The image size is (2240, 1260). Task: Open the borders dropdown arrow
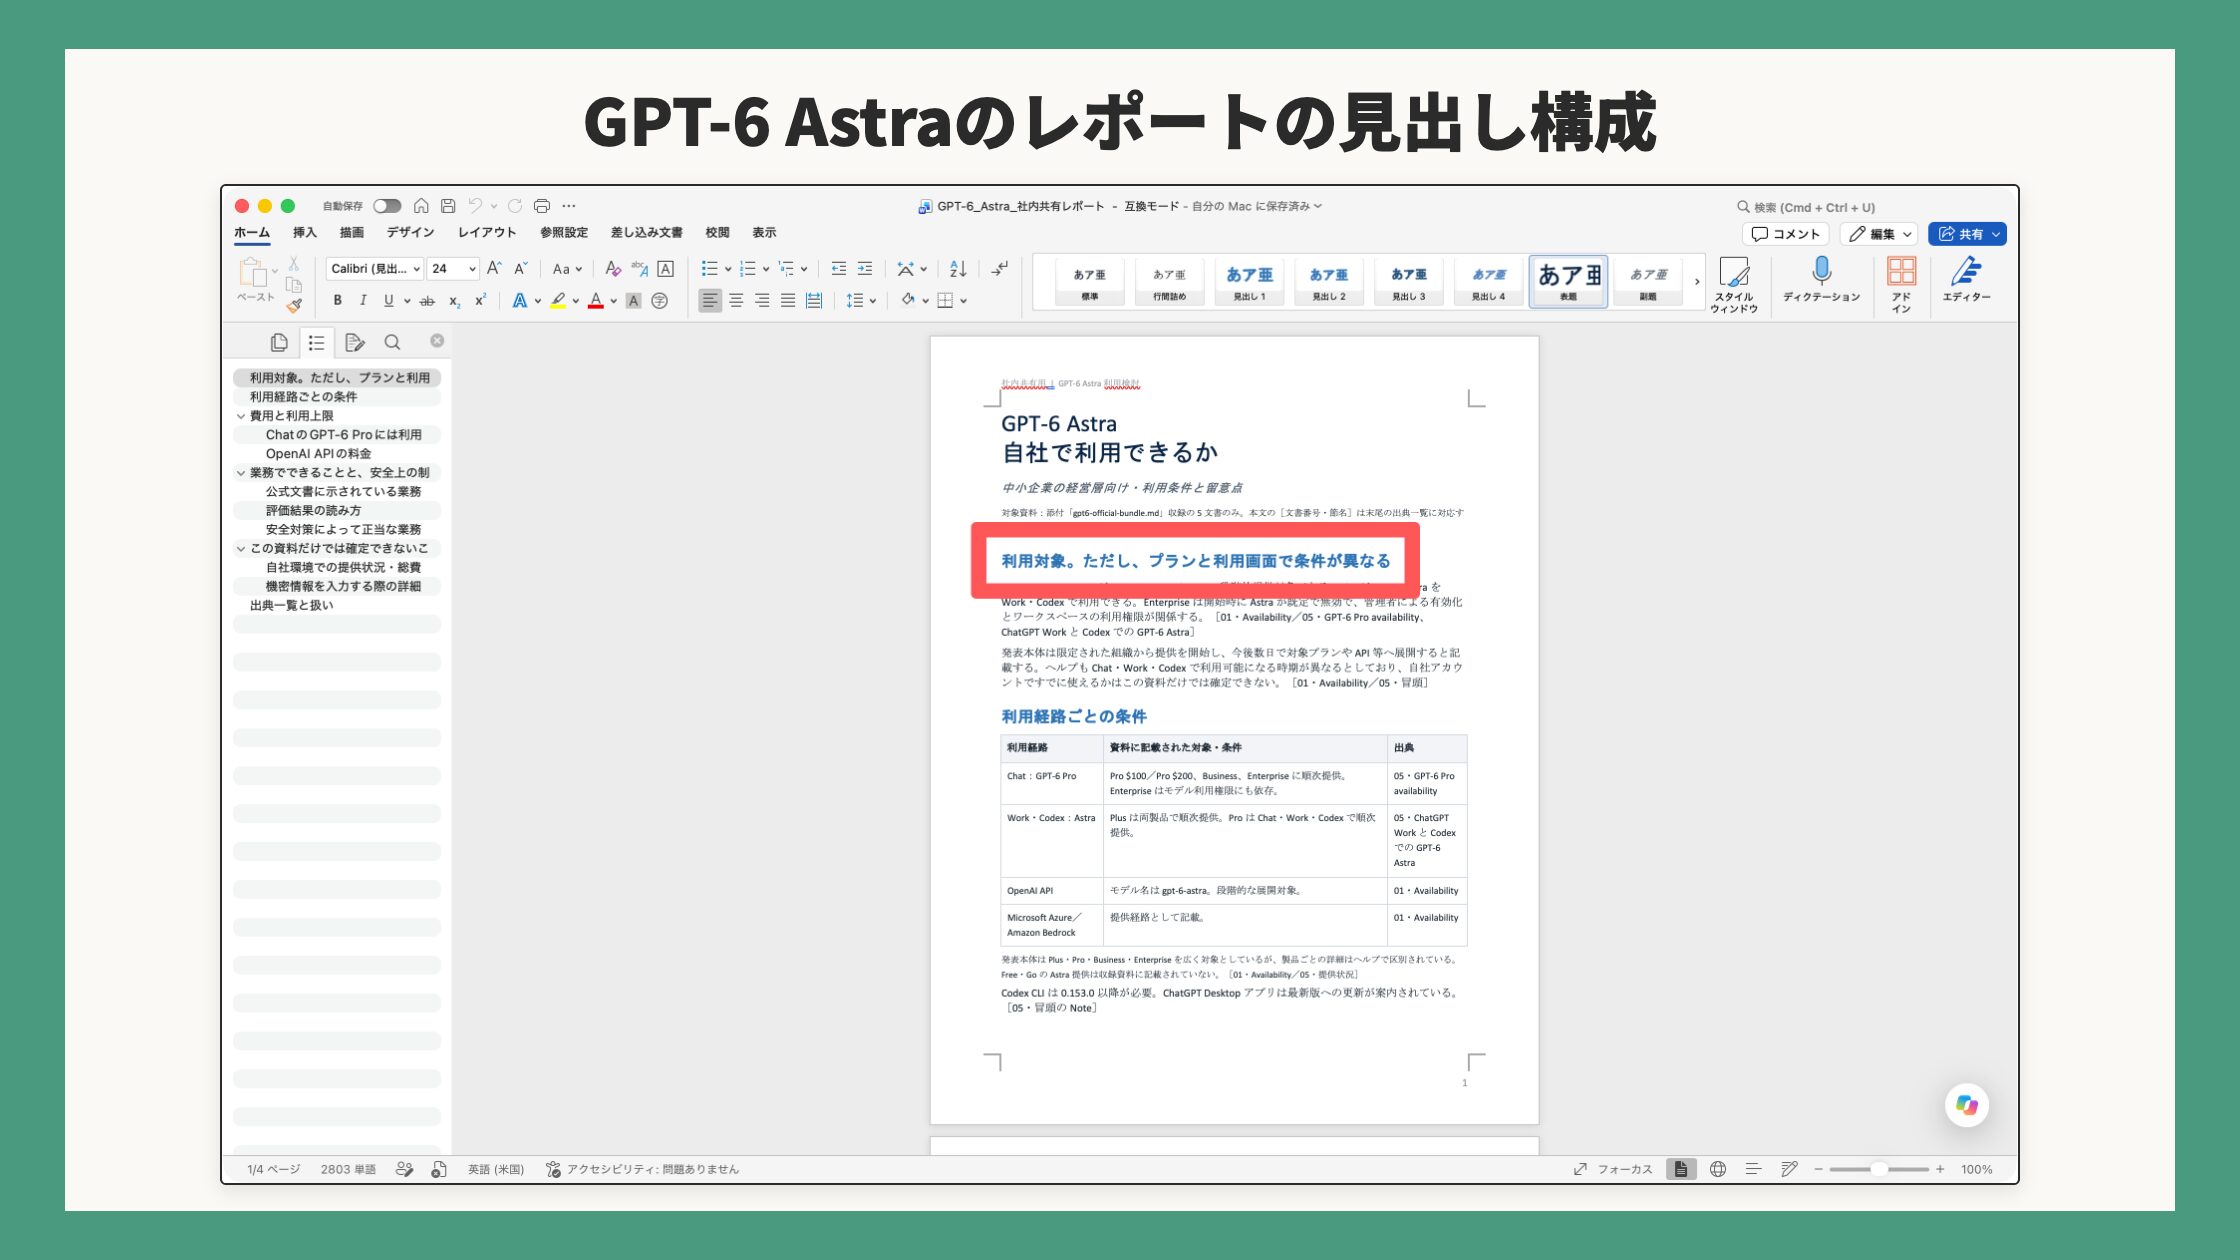tap(964, 301)
